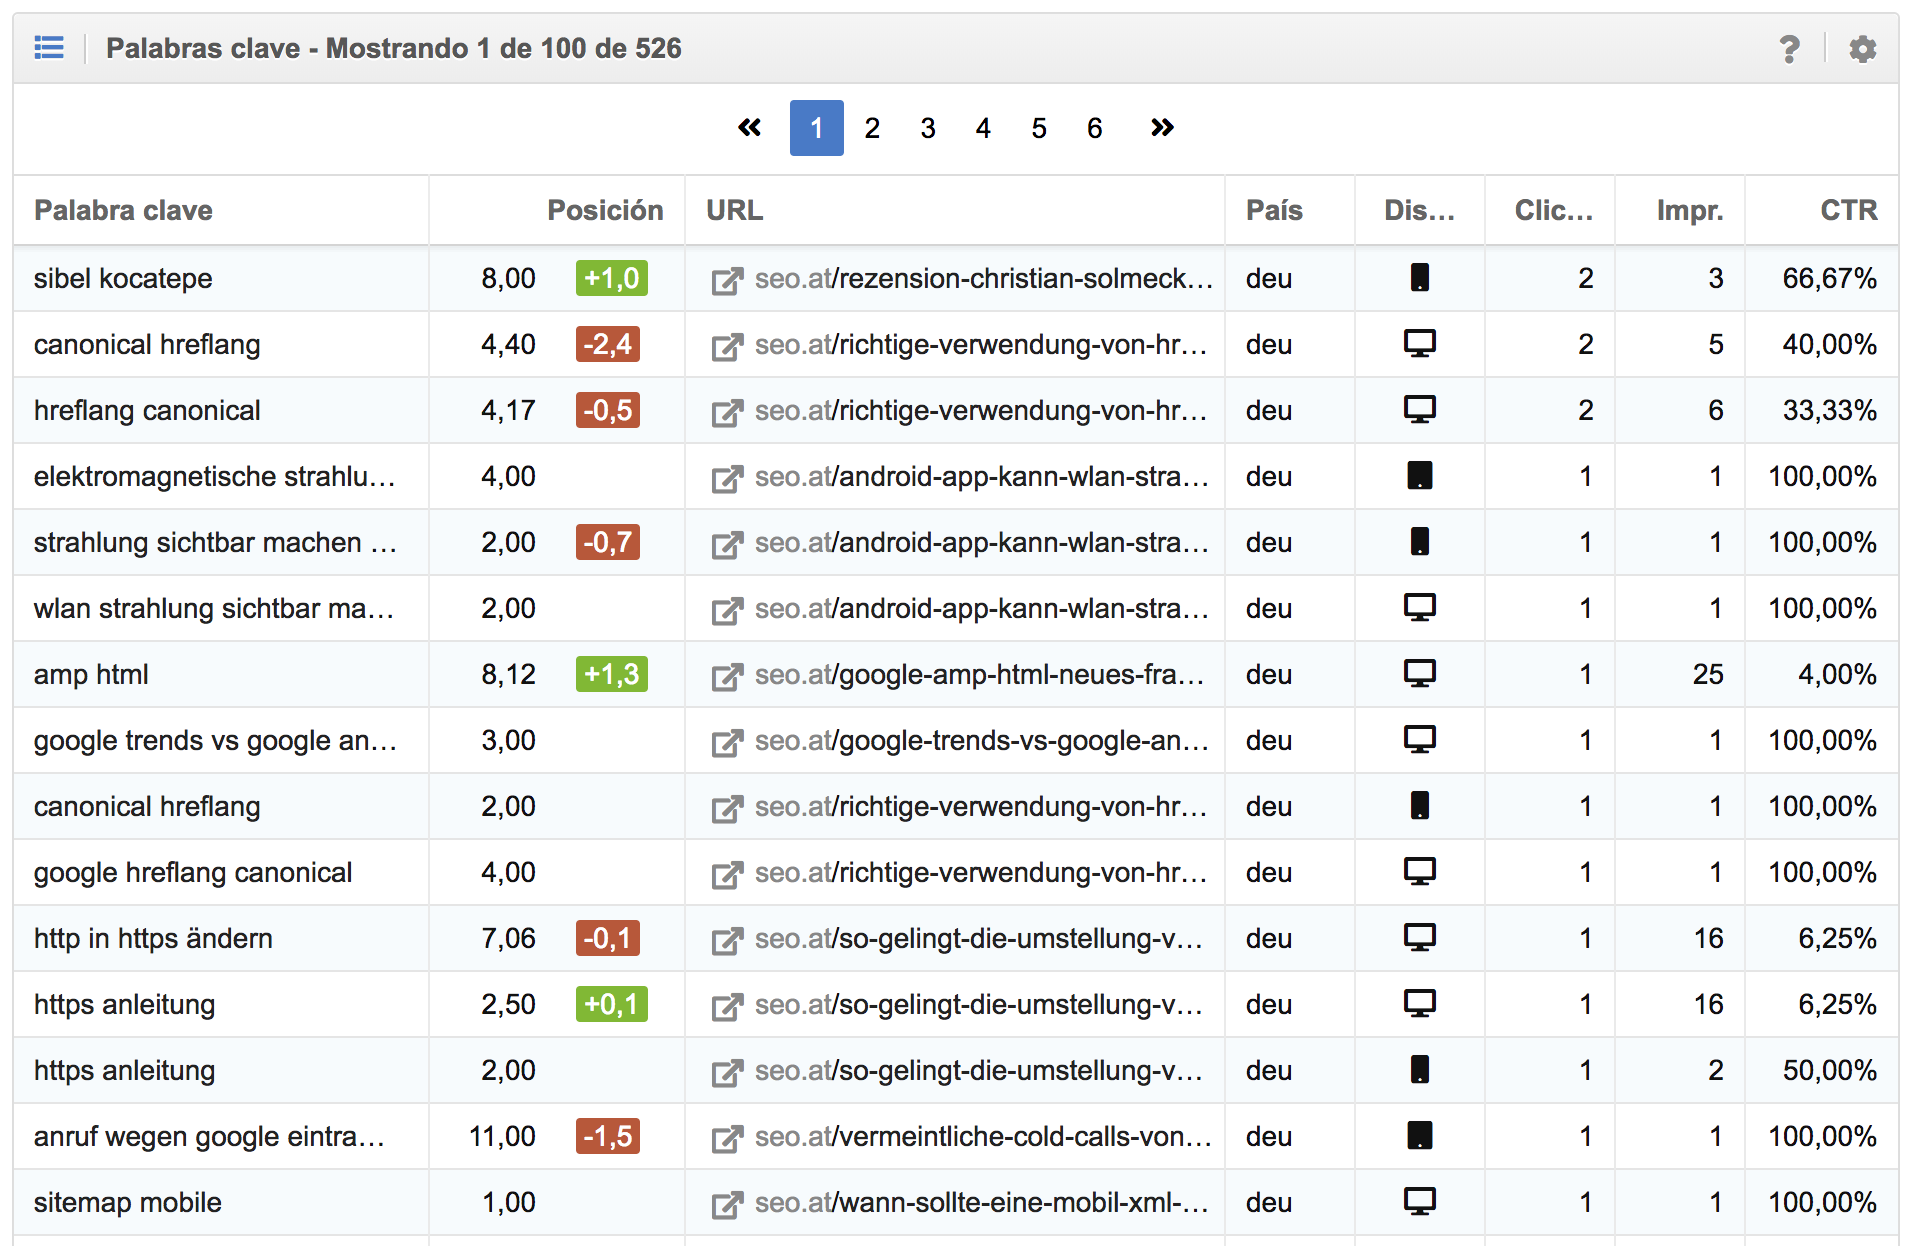Jump back with the double-left arrow
Image resolution: width=1914 pixels, height=1246 pixels.
749,128
